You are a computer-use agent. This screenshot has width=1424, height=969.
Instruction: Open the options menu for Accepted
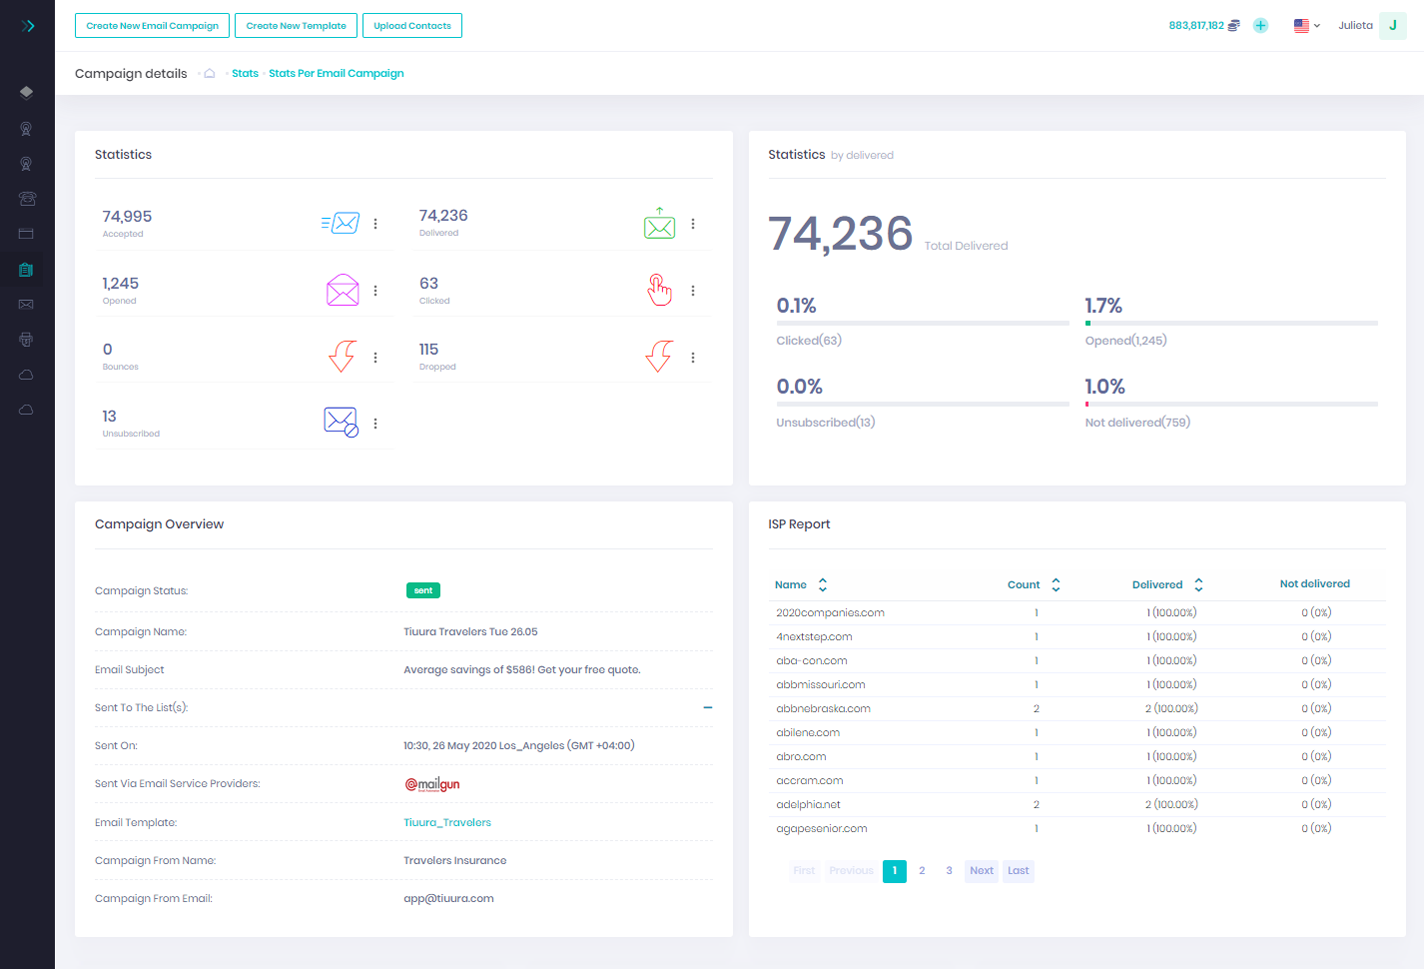click(376, 224)
